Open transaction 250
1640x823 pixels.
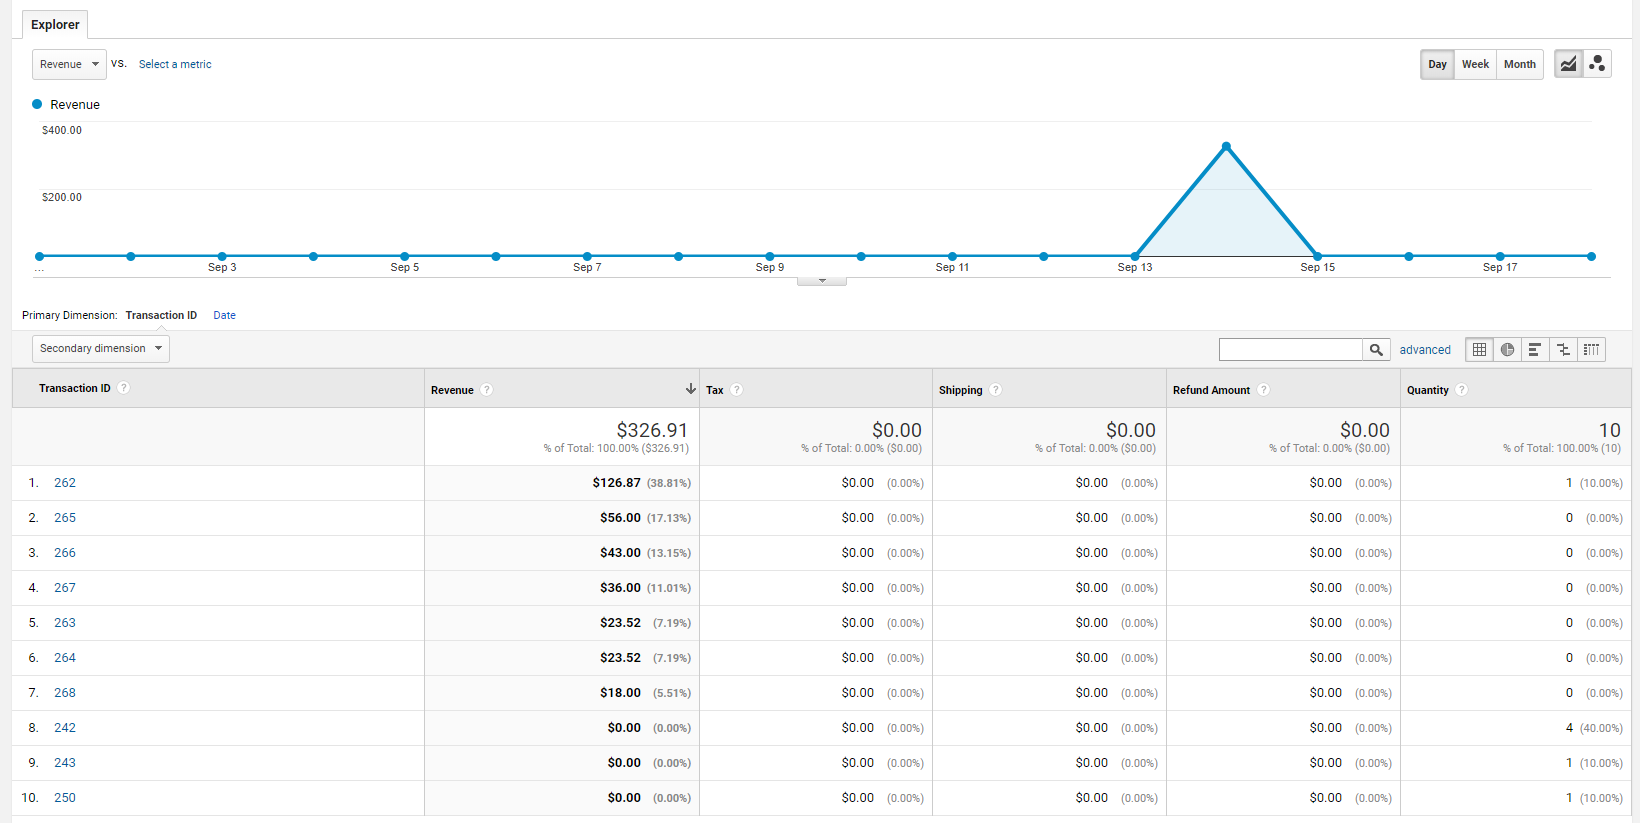65,798
